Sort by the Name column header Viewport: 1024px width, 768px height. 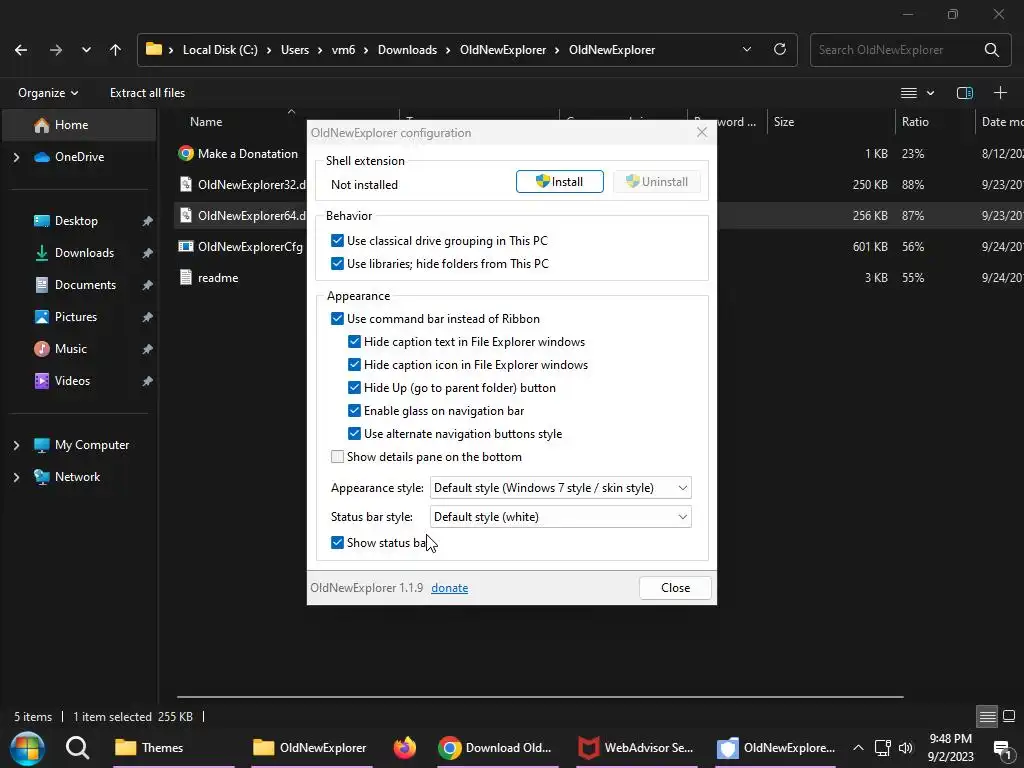206,122
